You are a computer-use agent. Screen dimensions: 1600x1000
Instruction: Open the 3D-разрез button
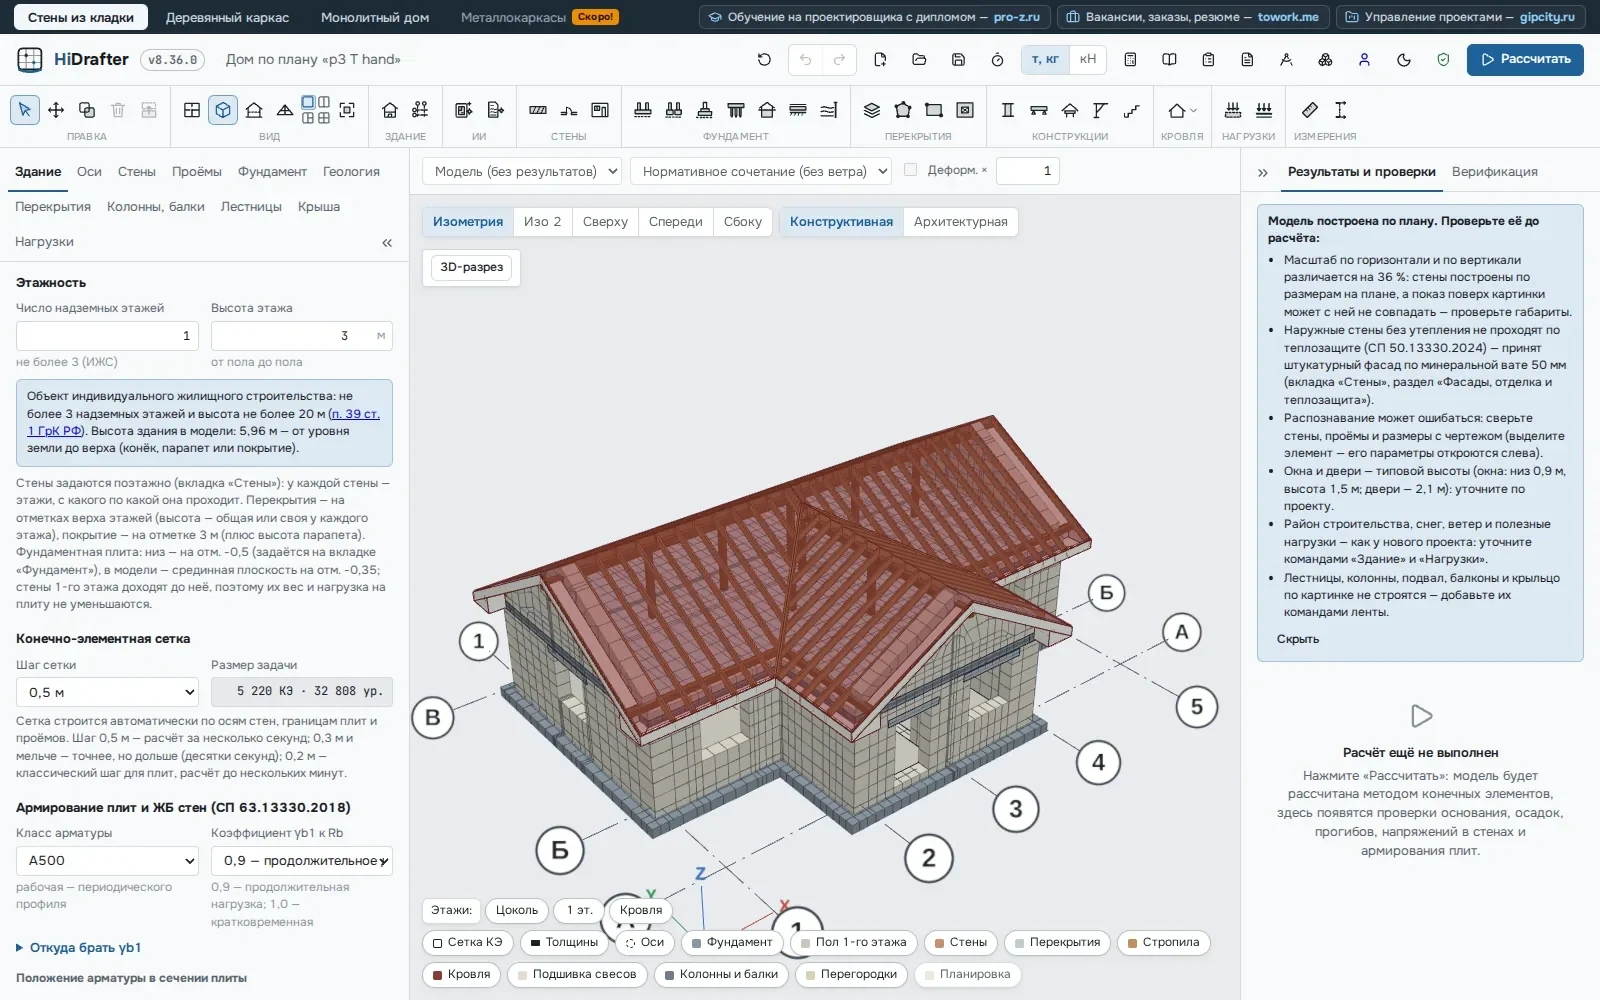[x=472, y=267]
